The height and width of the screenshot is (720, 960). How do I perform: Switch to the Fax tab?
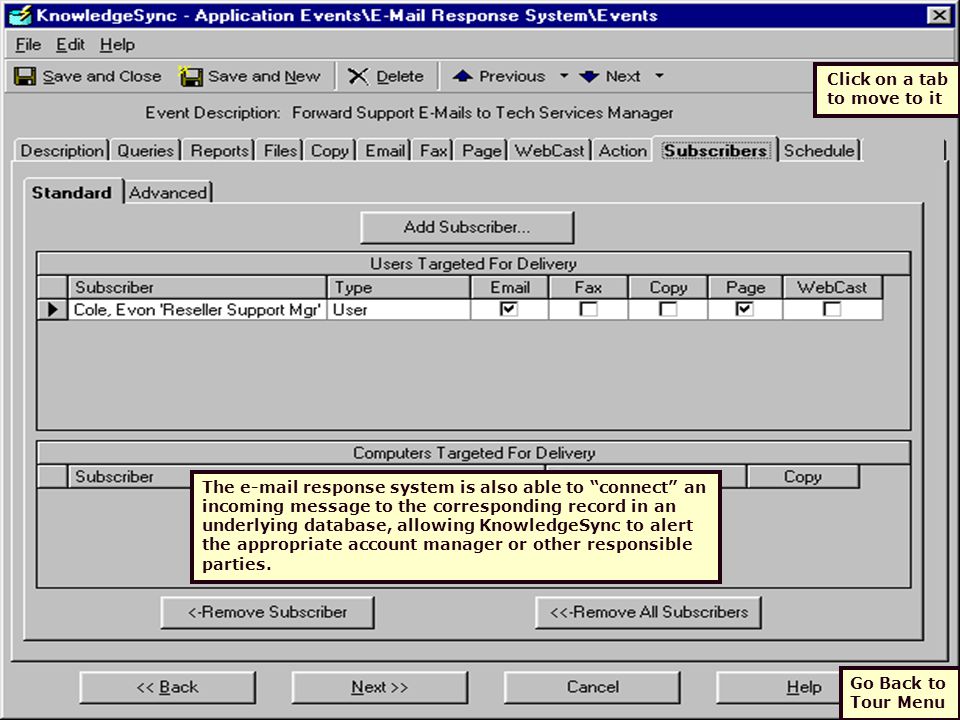coord(433,151)
